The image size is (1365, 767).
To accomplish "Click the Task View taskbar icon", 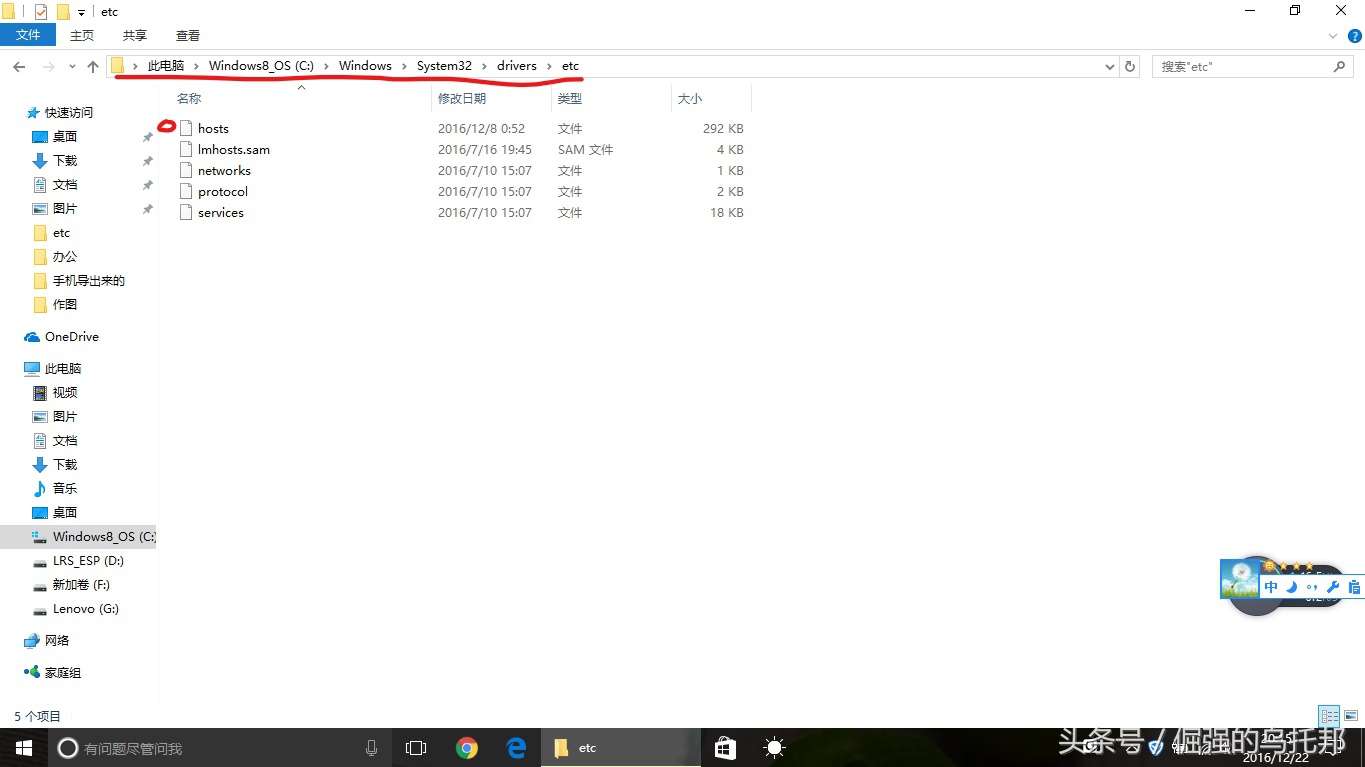I will pyautogui.click(x=416, y=748).
